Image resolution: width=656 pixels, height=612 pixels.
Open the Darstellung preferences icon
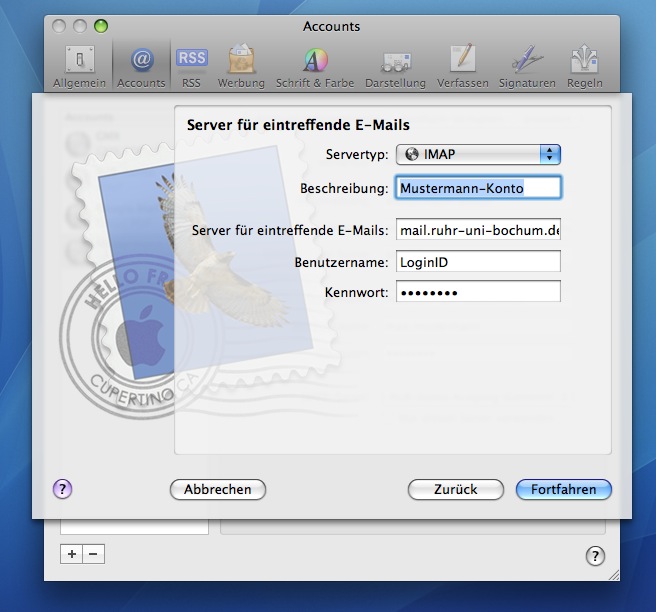pos(395,67)
